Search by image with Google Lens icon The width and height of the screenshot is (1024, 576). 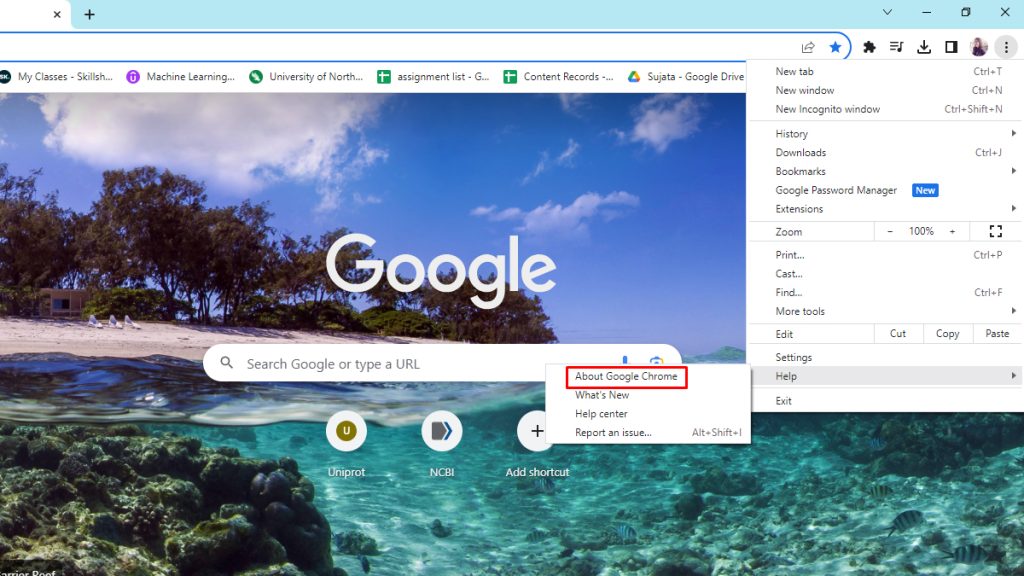tap(656, 363)
